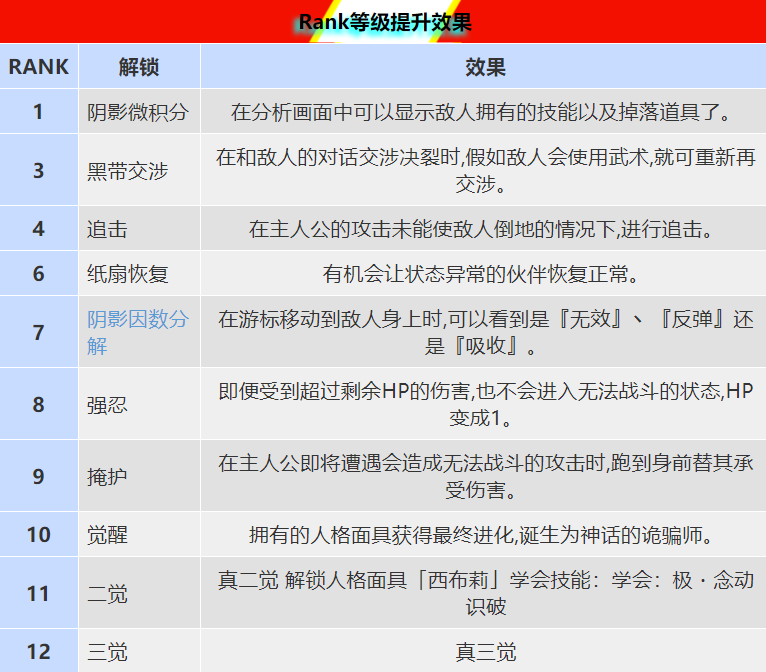766x672 pixels.
Task: Click the 阴影微积分 cell
Action: (139, 111)
